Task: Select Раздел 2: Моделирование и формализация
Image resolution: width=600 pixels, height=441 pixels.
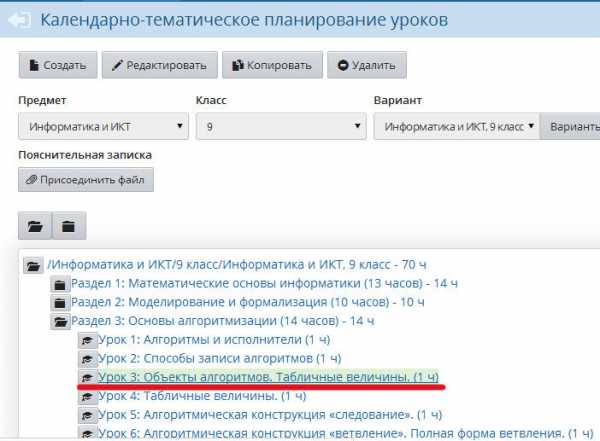Action: [x=248, y=302]
